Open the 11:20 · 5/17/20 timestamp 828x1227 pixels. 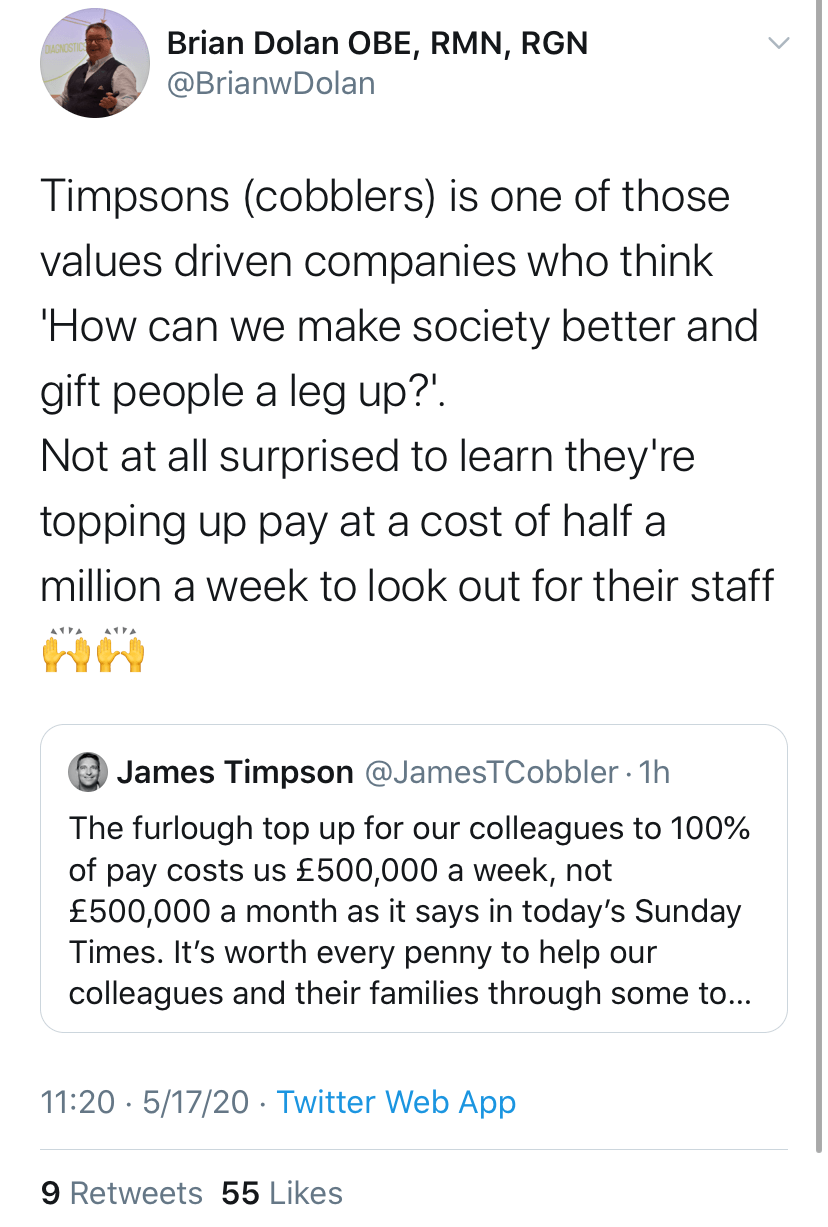[x=145, y=1102]
